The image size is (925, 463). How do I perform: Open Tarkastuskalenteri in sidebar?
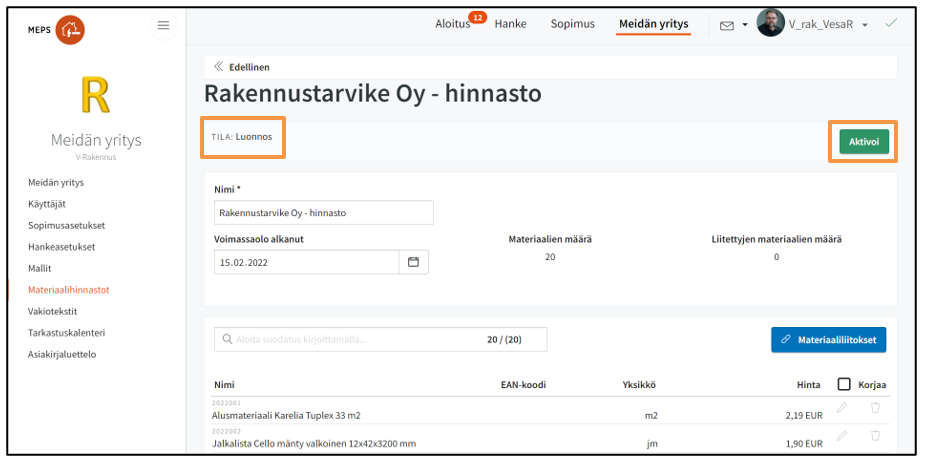pos(67,333)
